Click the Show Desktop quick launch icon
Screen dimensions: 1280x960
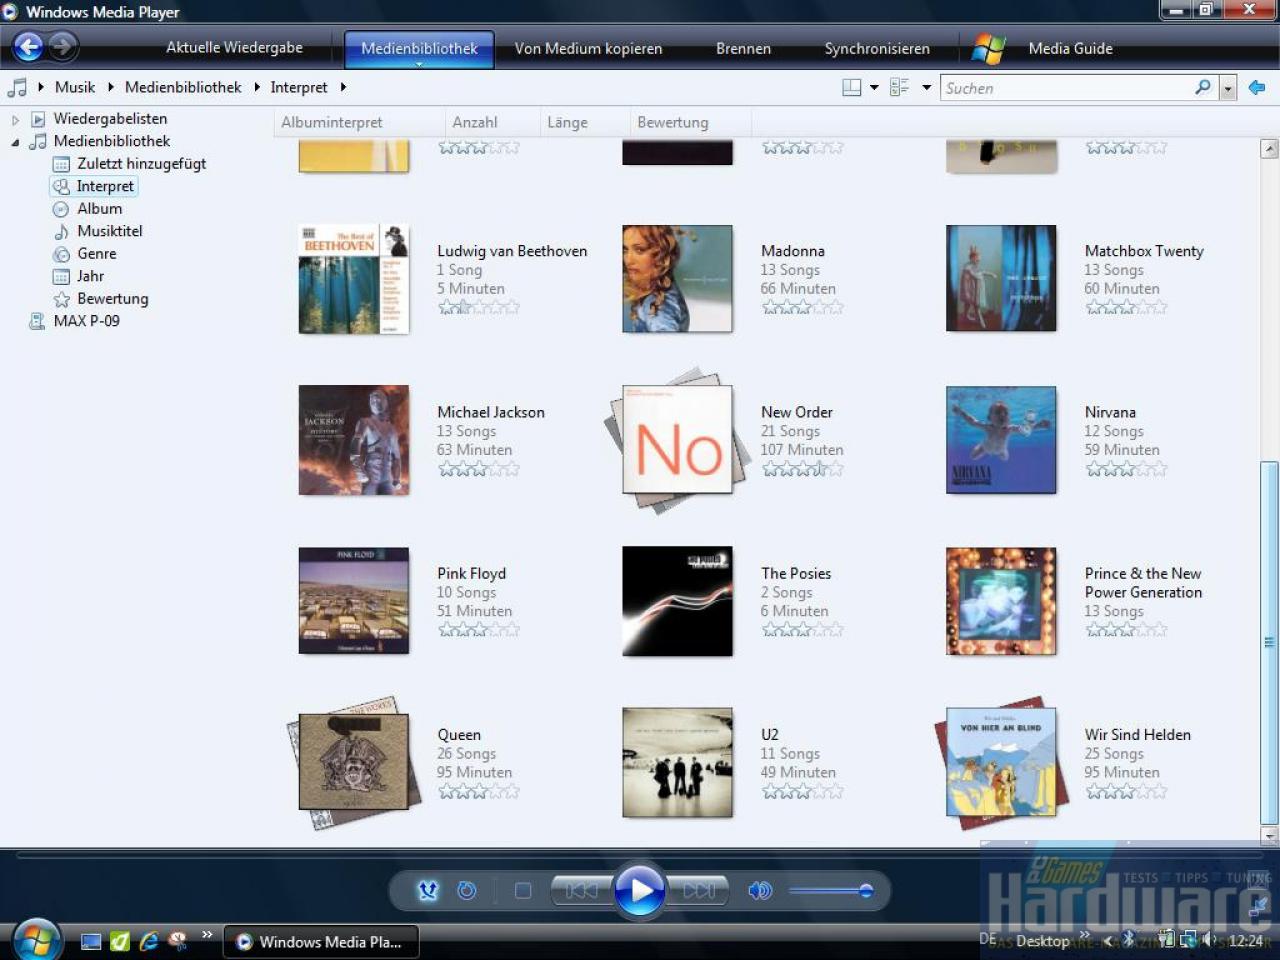pyautogui.click(x=90, y=941)
